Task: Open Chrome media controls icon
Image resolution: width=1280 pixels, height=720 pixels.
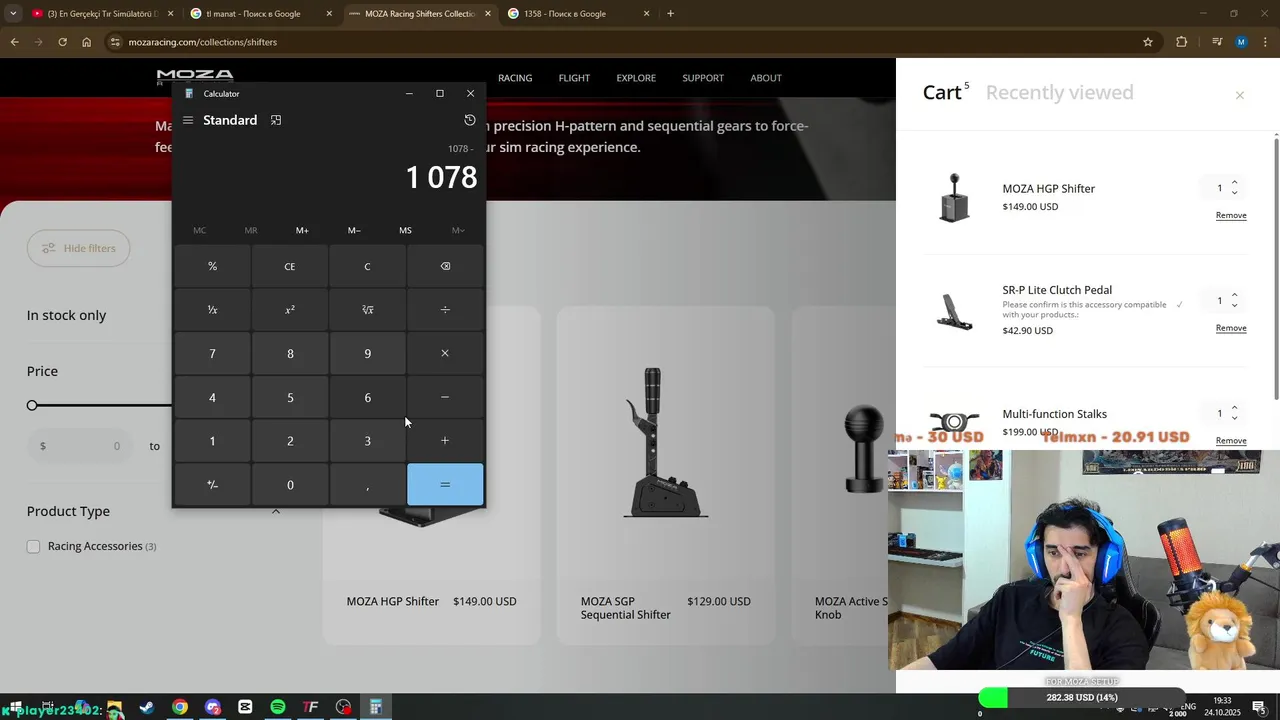Action: click(1217, 42)
